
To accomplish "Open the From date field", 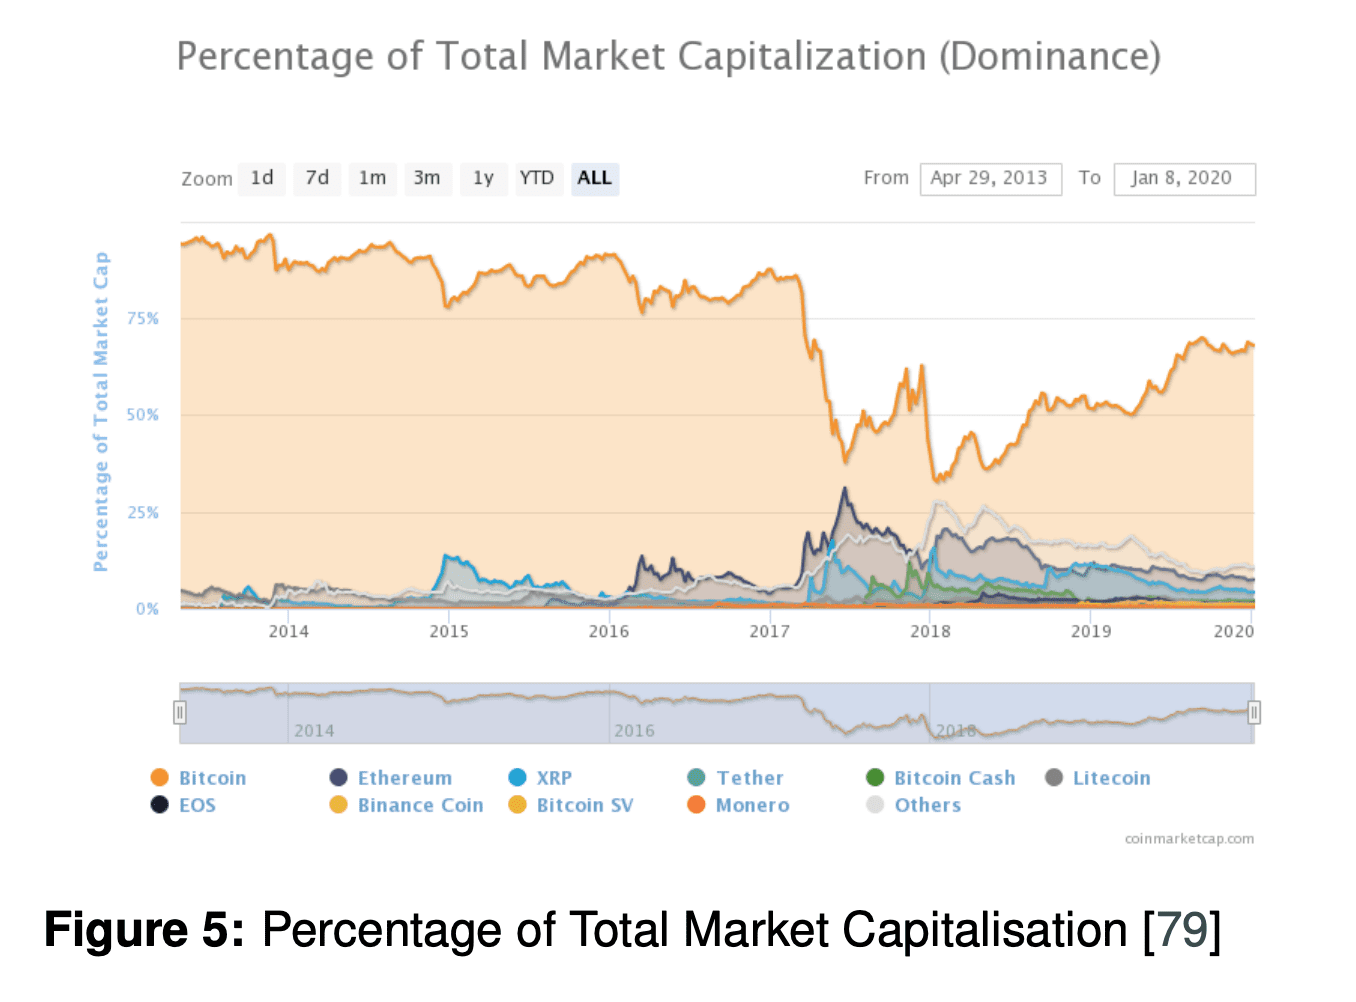I will pyautogui.click(x=990, y=179).
